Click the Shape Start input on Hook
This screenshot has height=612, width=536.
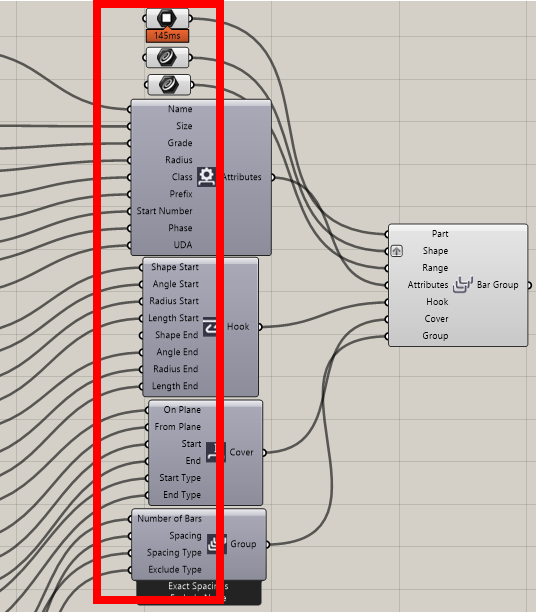coord(175,267)
